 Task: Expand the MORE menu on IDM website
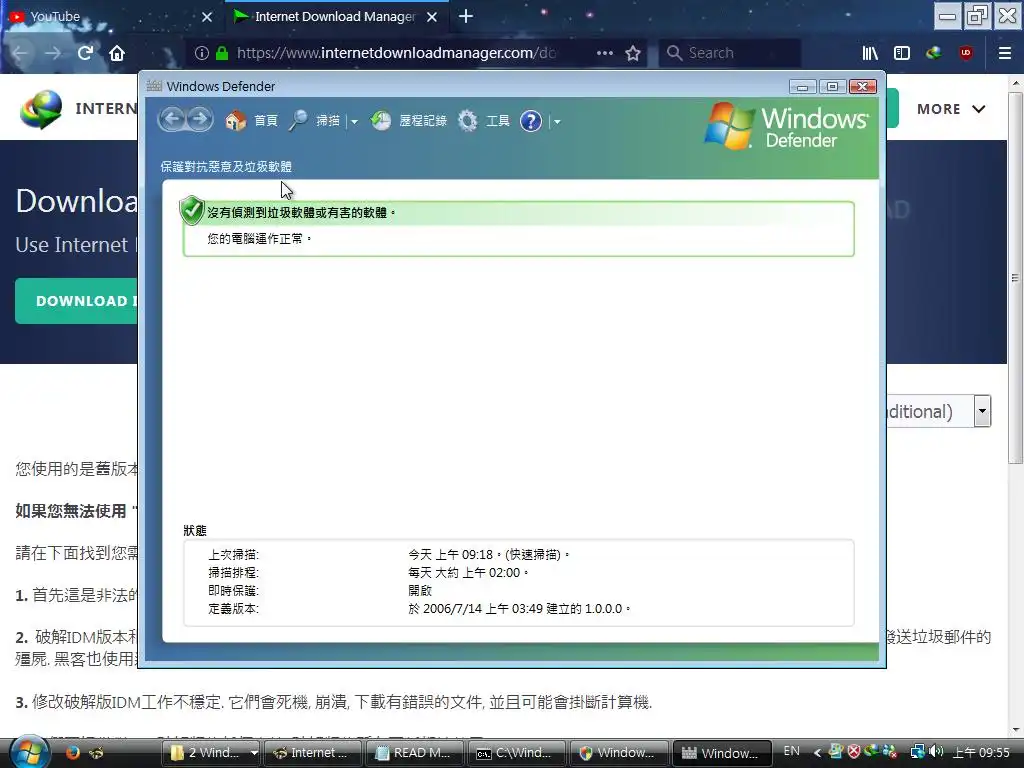(951, 109)
